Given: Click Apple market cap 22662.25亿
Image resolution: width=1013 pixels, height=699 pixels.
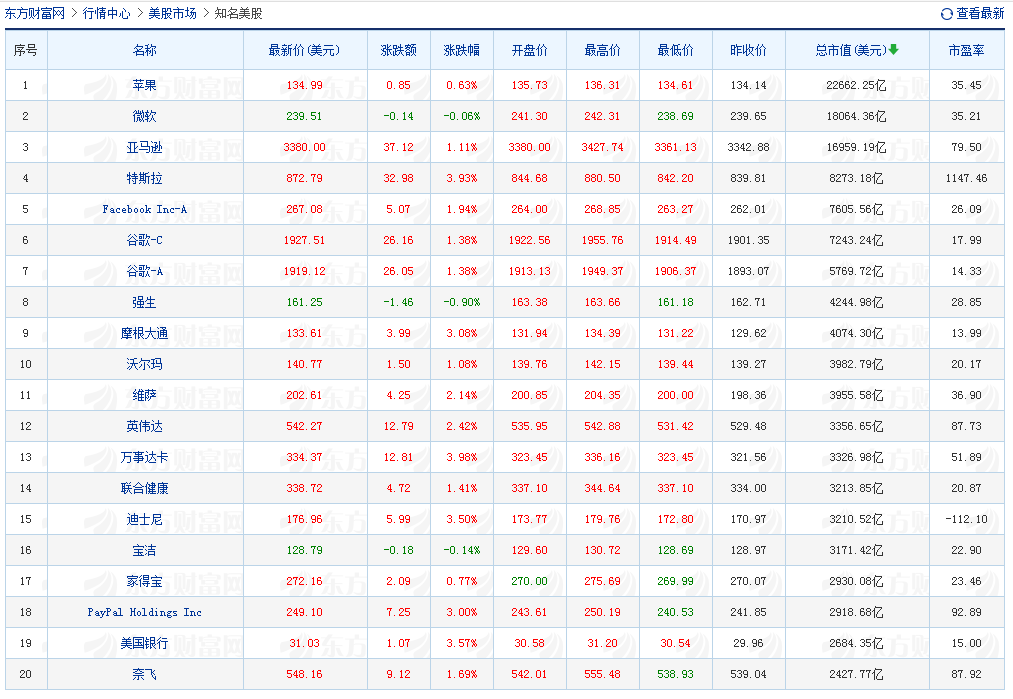Looking at the screenshot, I should pos(856,85).
